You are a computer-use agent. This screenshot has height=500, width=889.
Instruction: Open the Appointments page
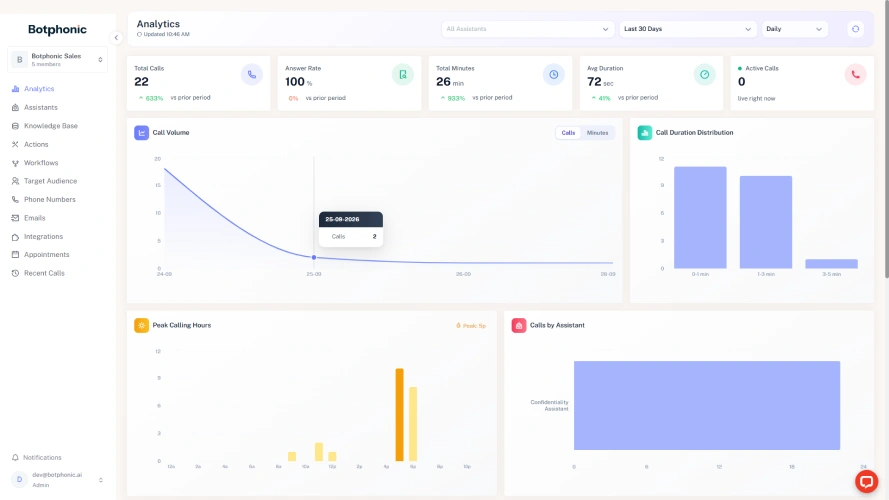(46, 255)
